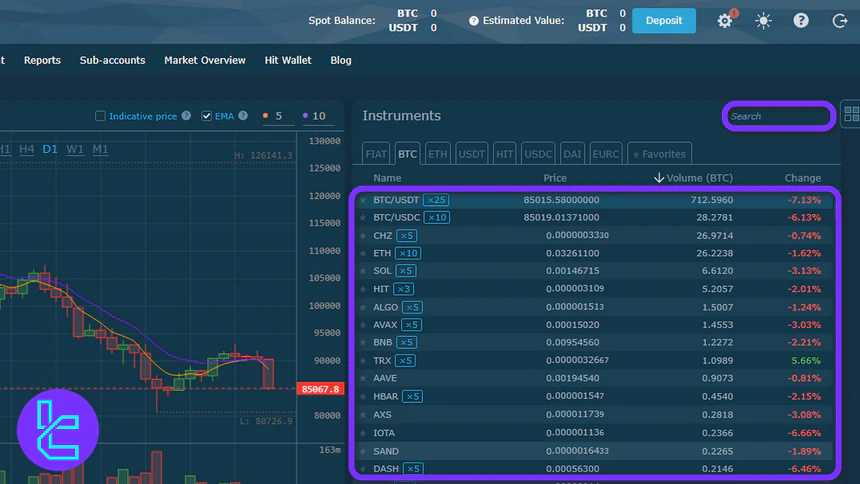The width and height of the screenshot is (860, 484).
Task: Select the ETH ×10 margin badge
Action: click(408, 254)
